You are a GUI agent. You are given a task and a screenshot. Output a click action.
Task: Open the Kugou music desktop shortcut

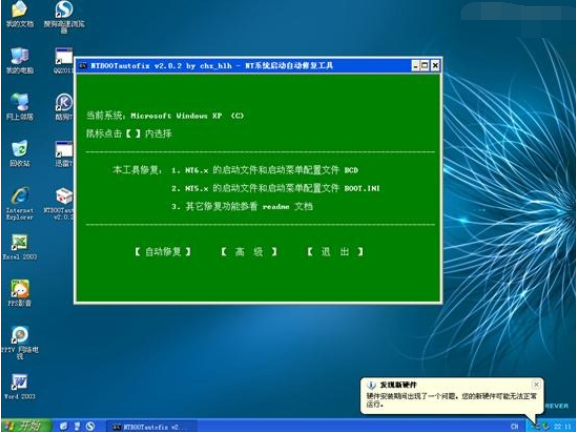pos(64,107)
